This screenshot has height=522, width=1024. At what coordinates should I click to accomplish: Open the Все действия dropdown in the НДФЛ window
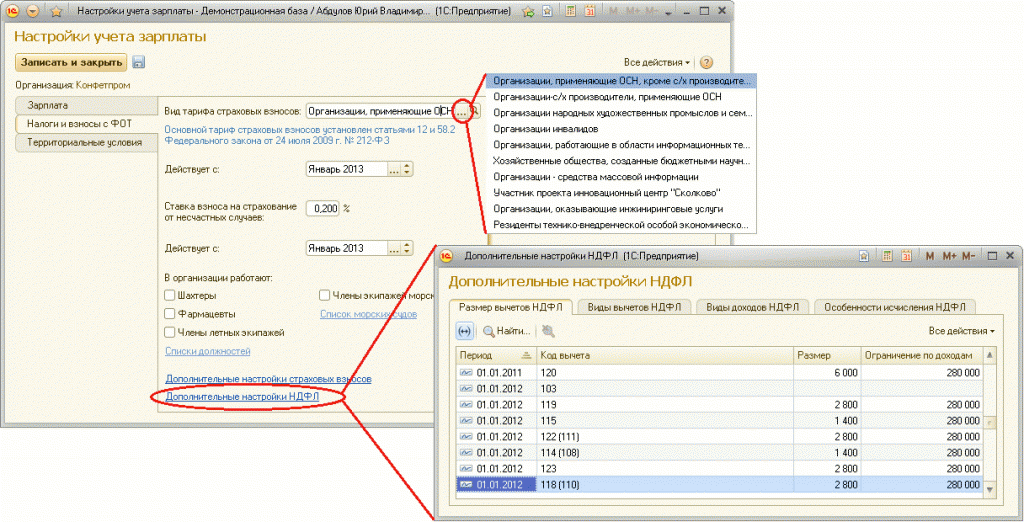click(x=961, y=331)
